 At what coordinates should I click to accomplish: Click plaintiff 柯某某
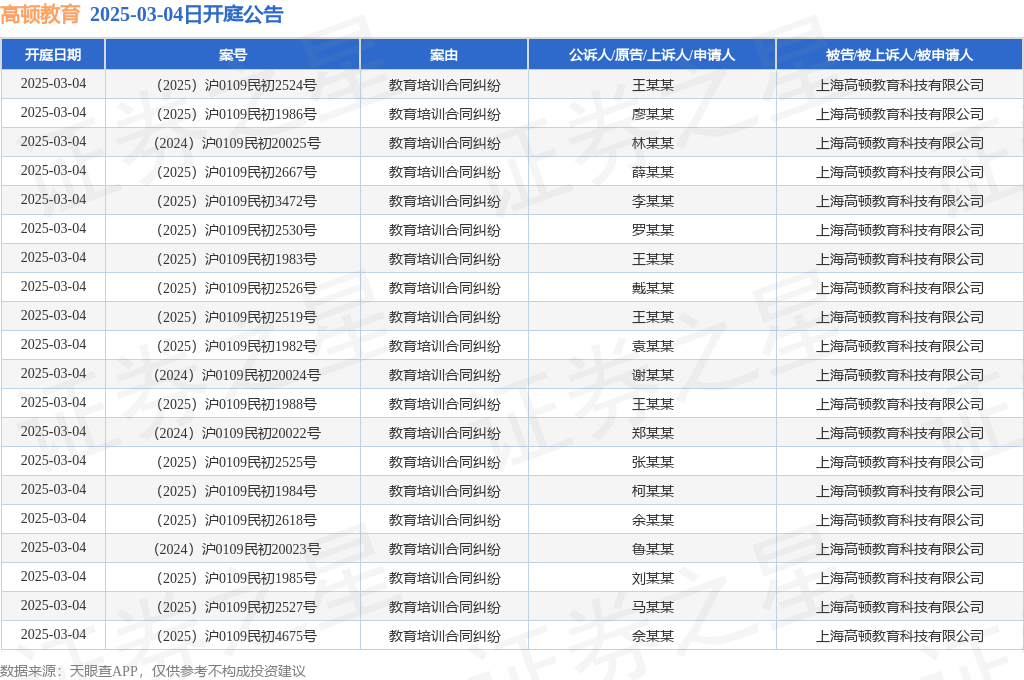click(x=652, y=491)
